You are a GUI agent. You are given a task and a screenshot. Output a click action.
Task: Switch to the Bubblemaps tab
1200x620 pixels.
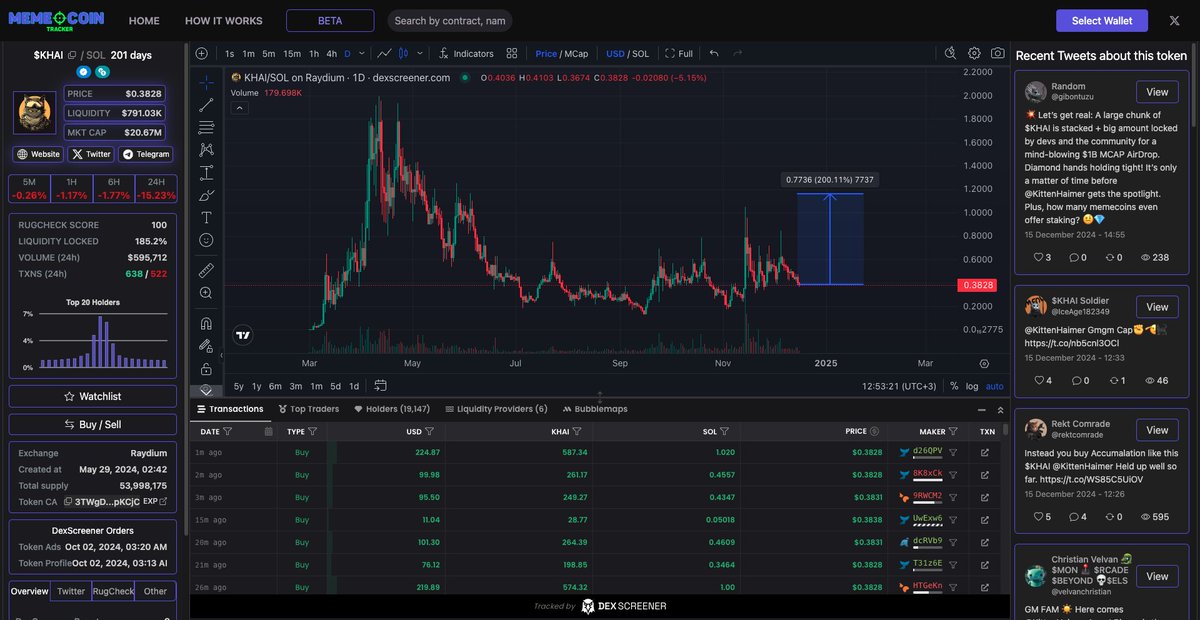[595, 409]
